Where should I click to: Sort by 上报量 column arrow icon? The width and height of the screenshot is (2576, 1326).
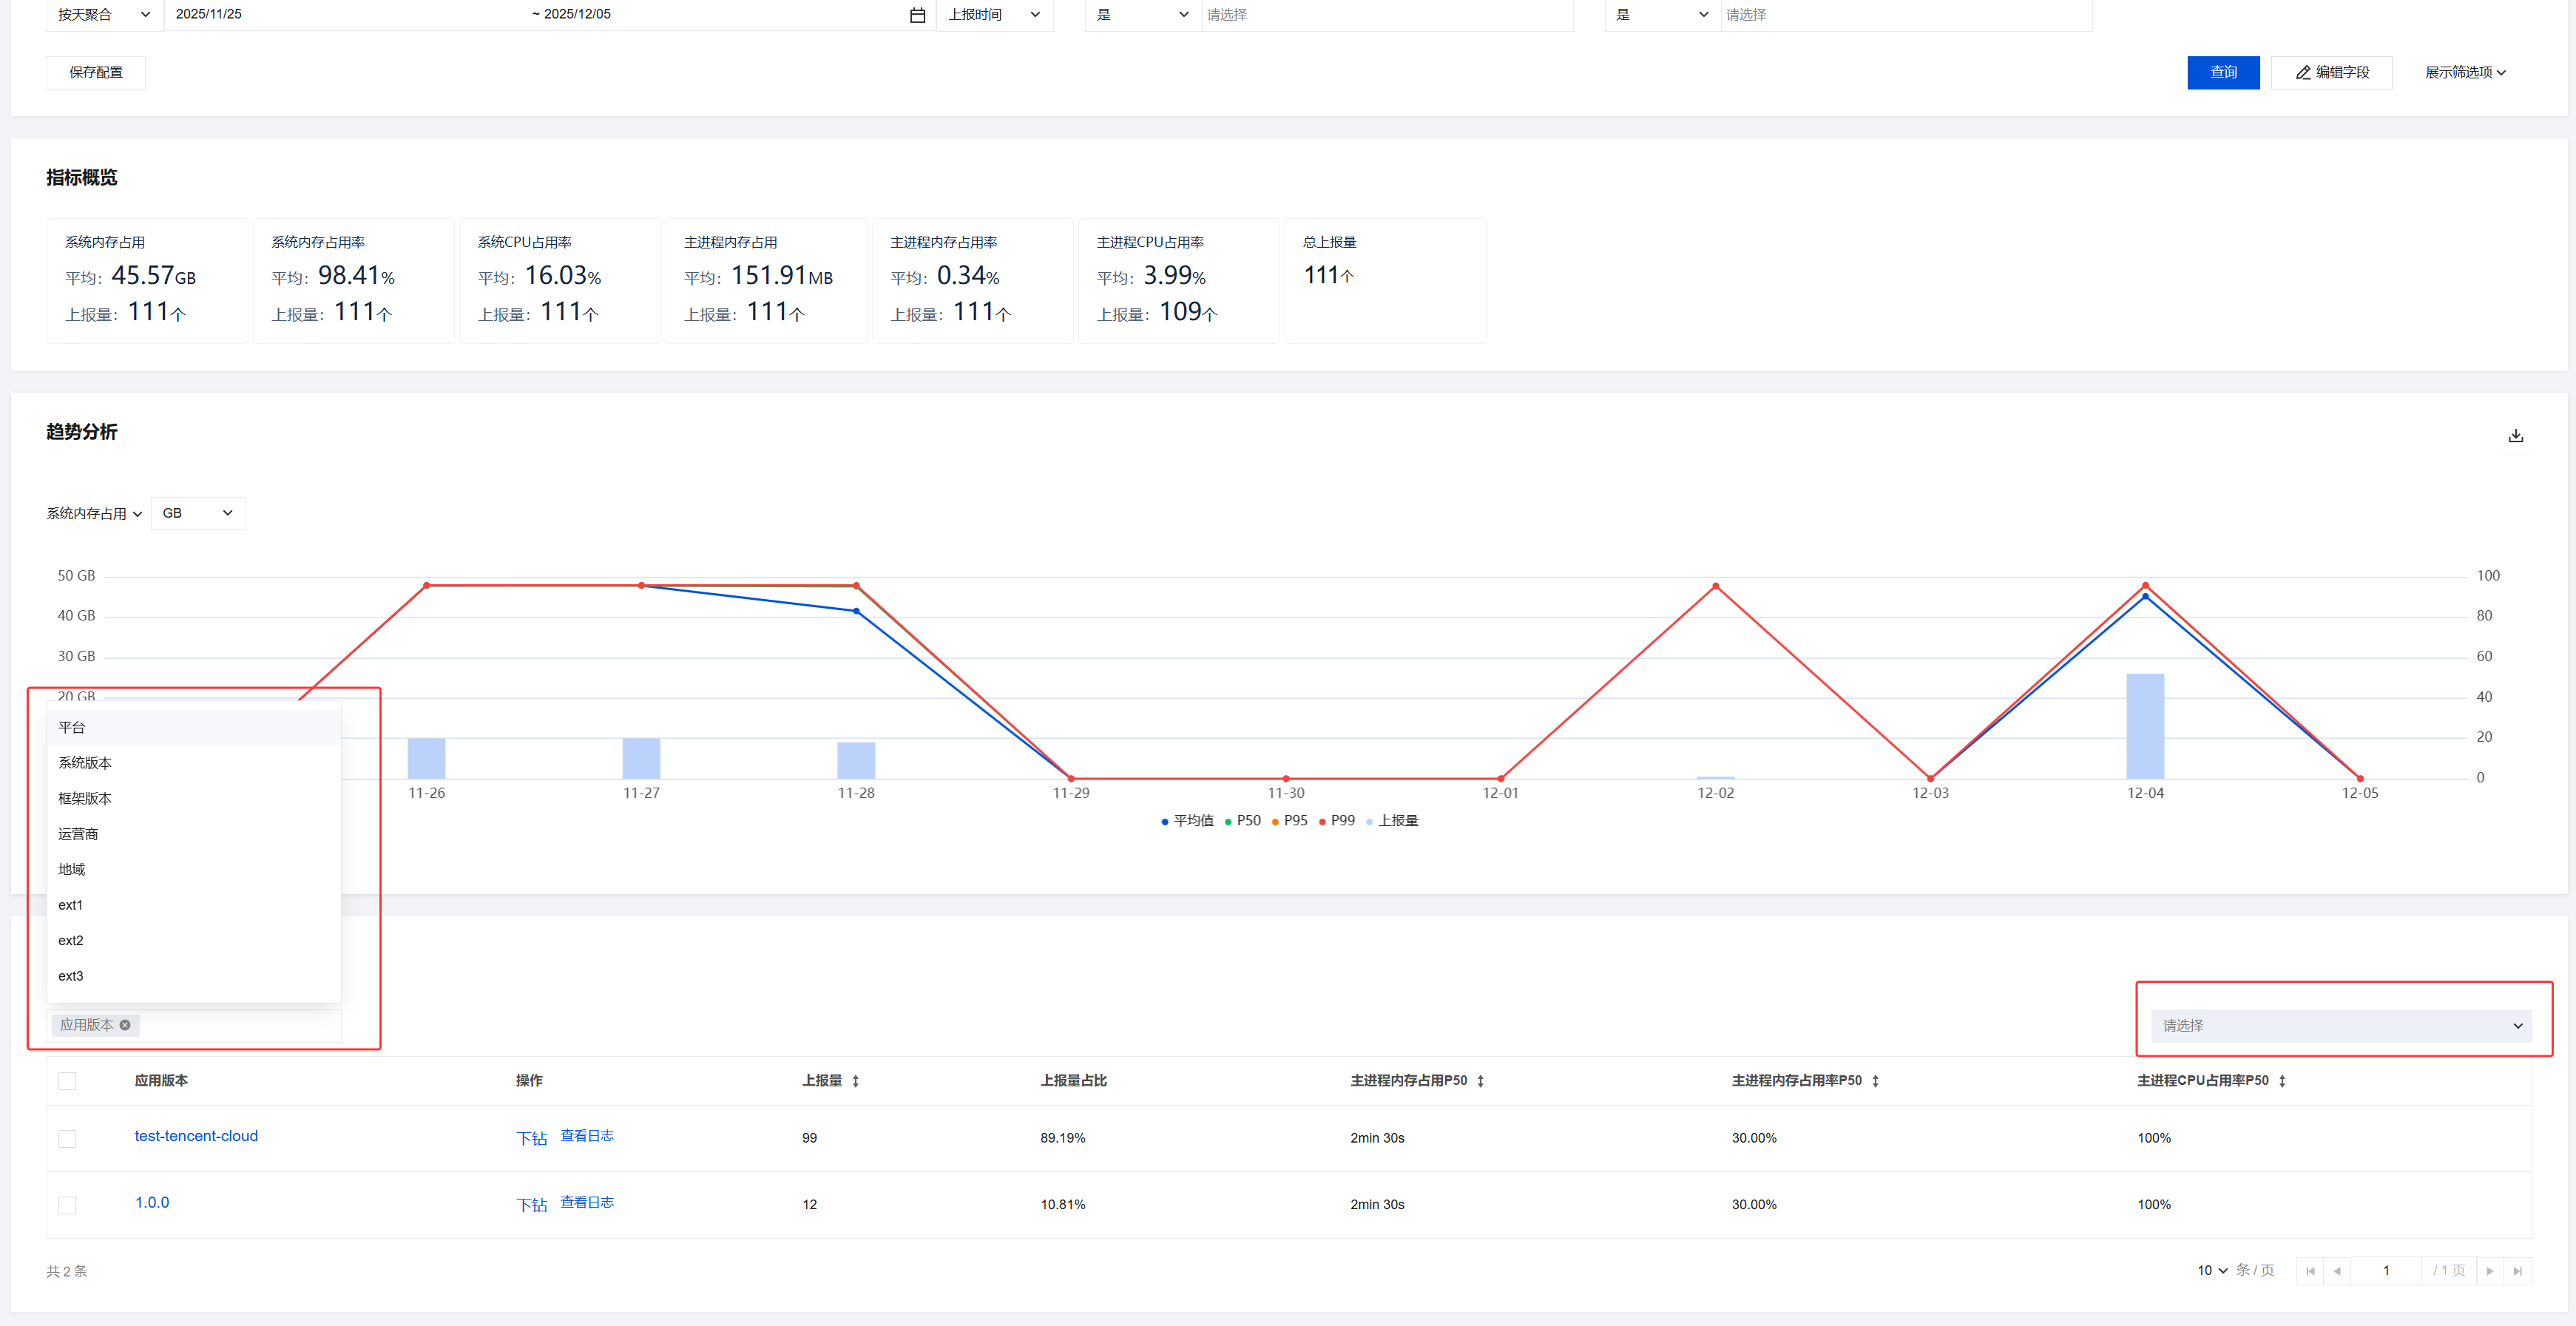pyautogui.click(x=856, y=1081)
